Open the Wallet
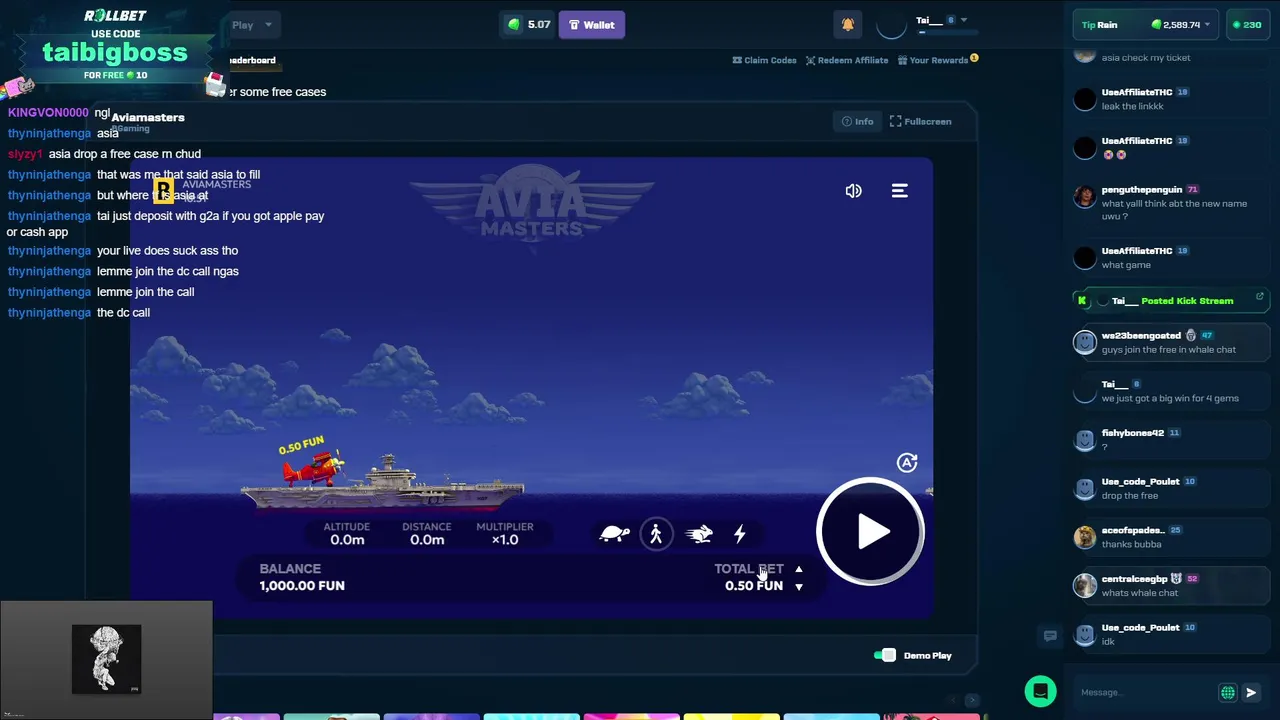 [x=592, y=25]
